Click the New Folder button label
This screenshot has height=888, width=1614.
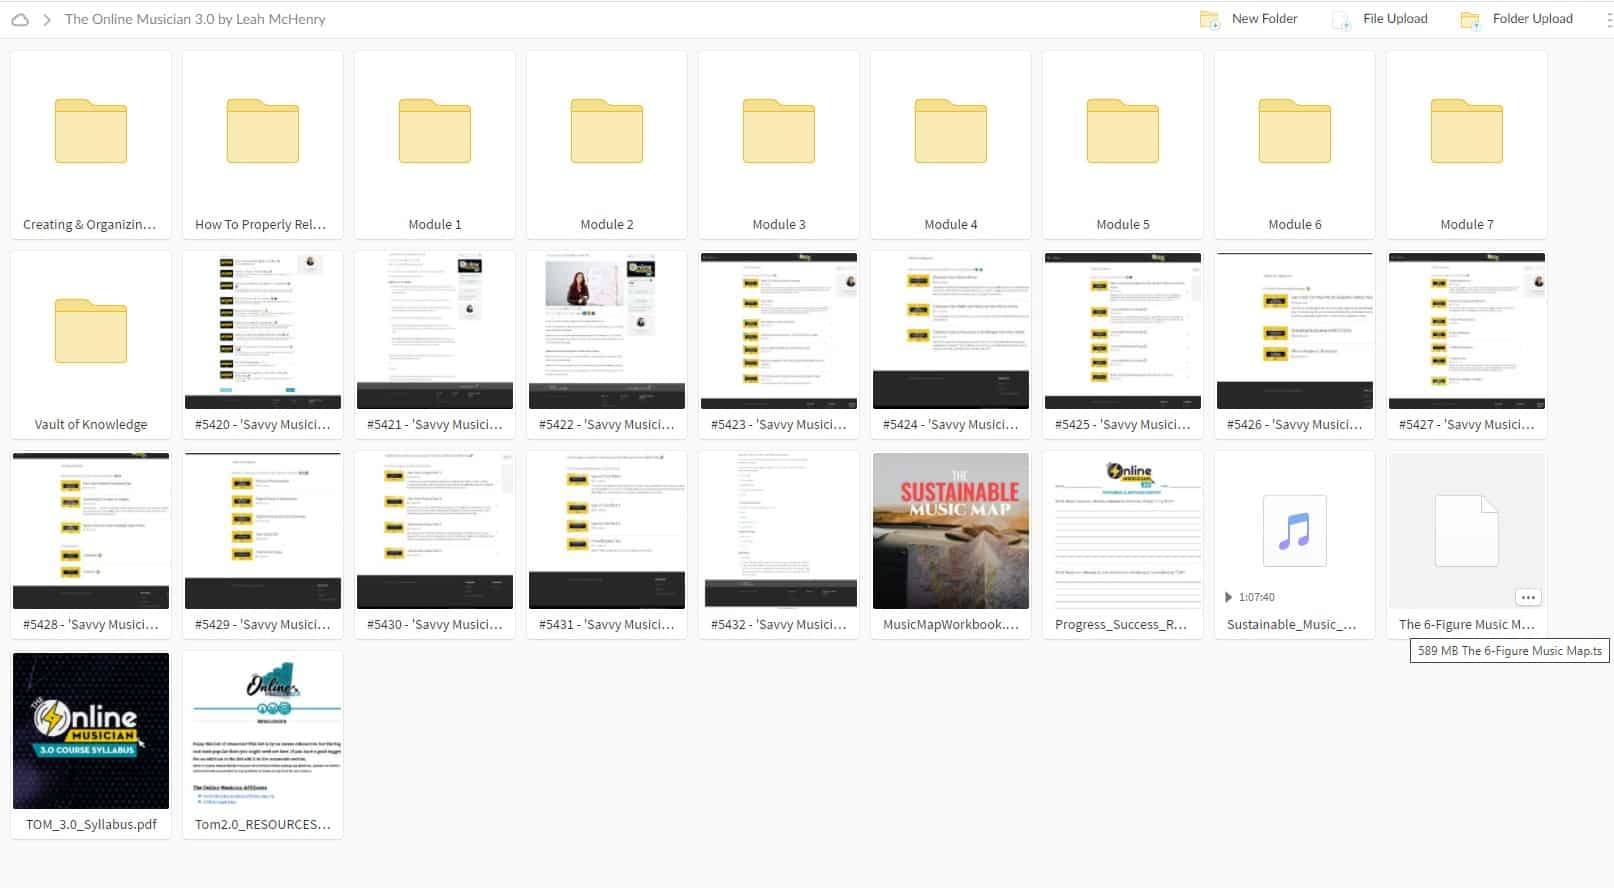coord(1264,19)
